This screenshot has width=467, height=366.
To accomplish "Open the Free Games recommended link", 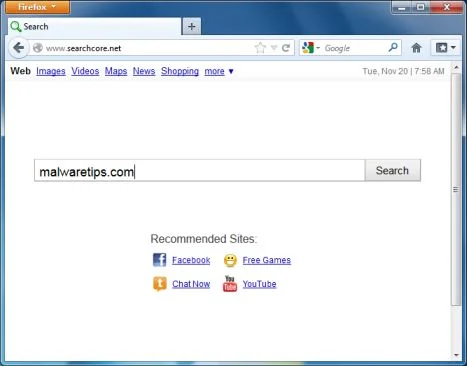I will coord(267,260).
